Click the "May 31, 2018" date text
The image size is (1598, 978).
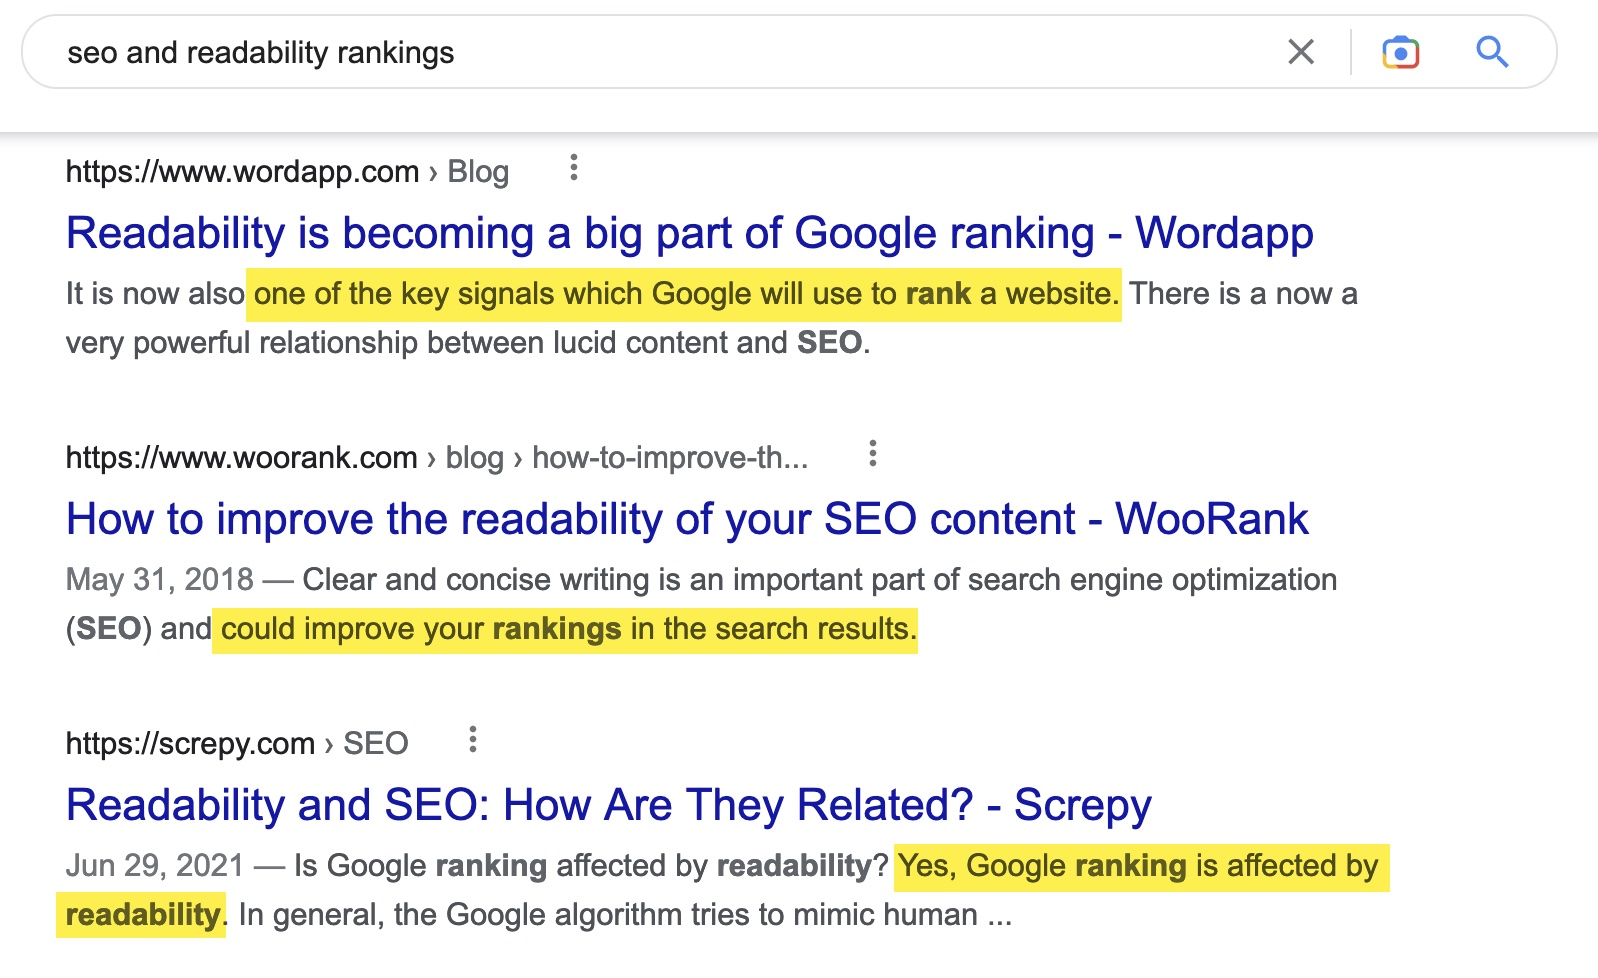(x=160, y=580)
